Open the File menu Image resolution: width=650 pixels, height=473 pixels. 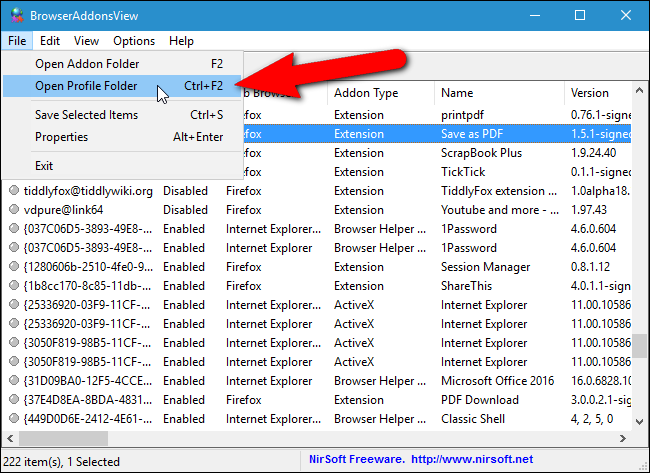17,41
